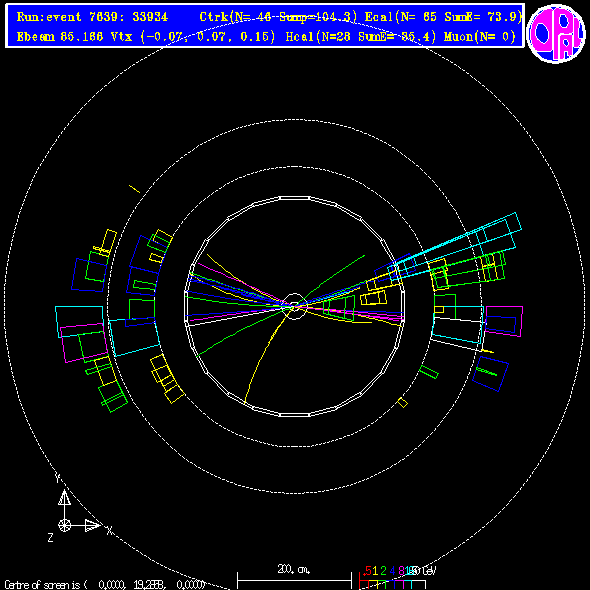591x591 pixels.
Task: Select the blue 4 GeV legend entry
Action: [392, 571]
